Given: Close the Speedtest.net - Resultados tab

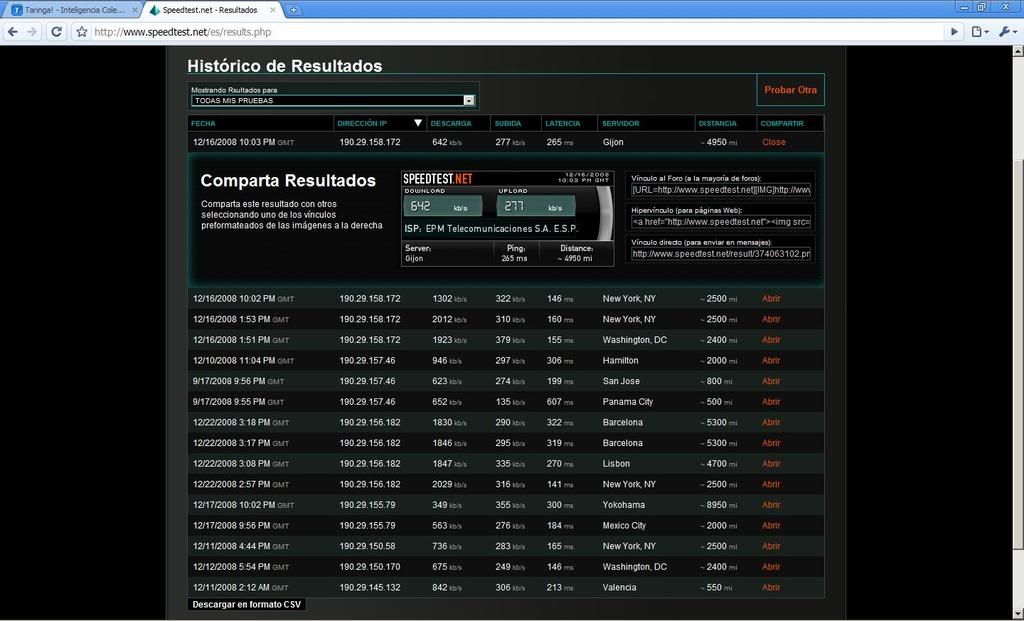Looking at the screenshot, I should click(272, 10).
